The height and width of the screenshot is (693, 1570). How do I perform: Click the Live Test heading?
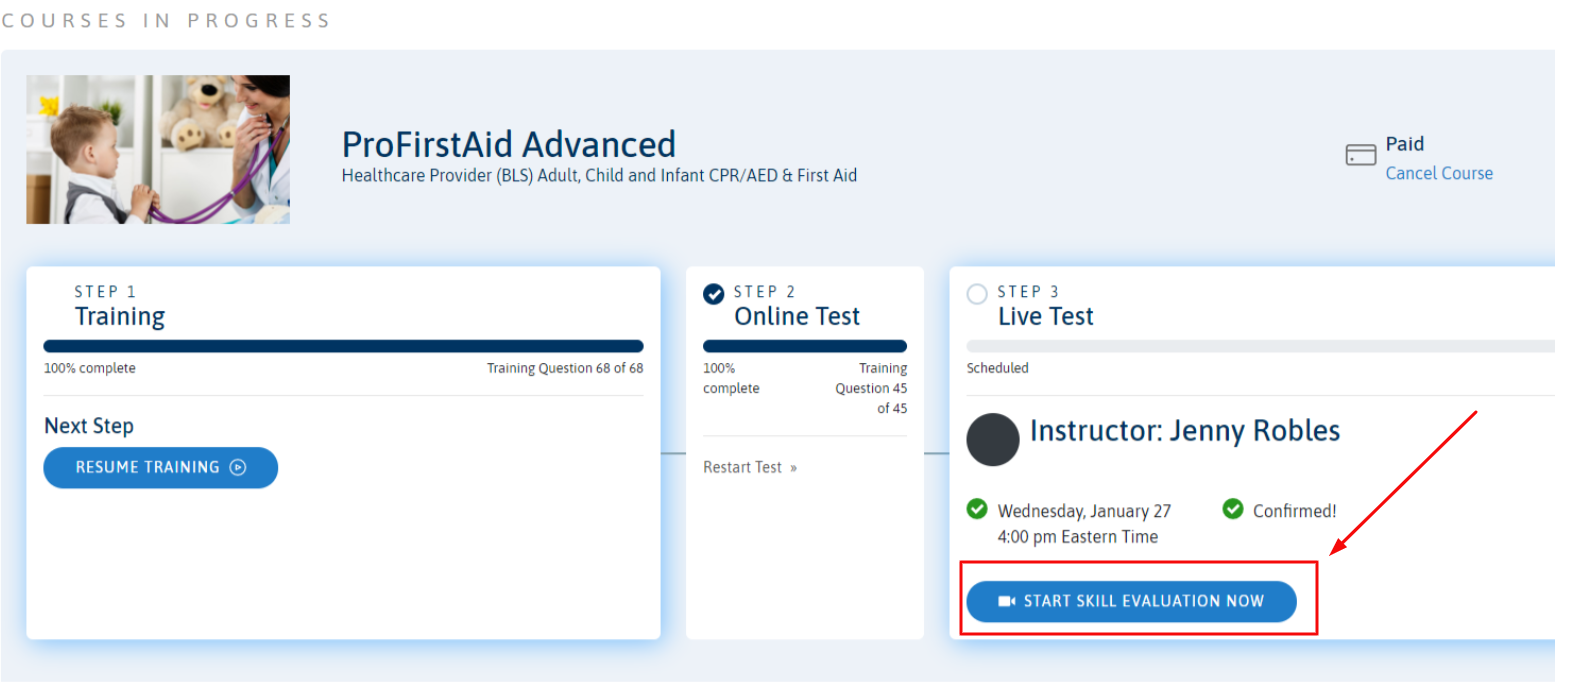point(1046,316)
